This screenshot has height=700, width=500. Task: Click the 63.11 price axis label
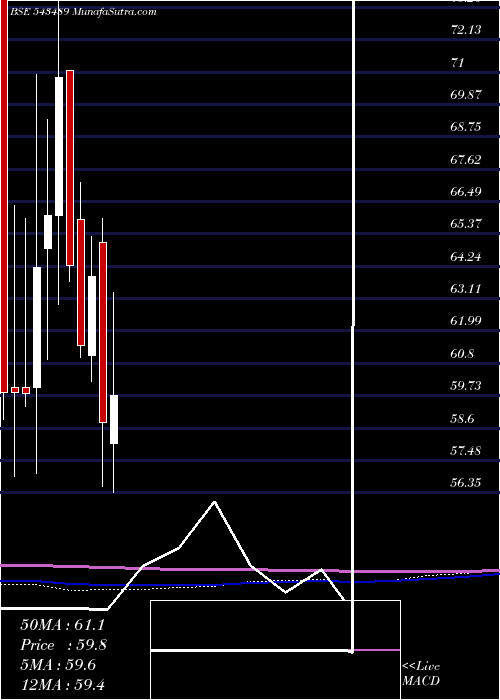[x=466, y=289]
